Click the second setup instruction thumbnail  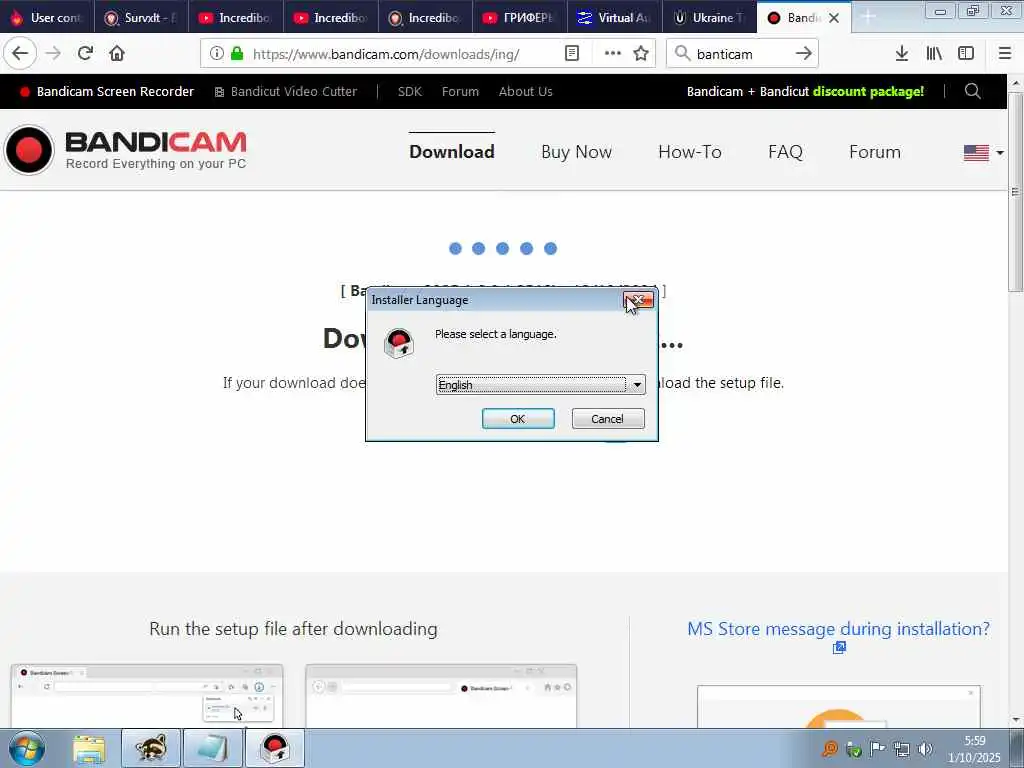441,696
